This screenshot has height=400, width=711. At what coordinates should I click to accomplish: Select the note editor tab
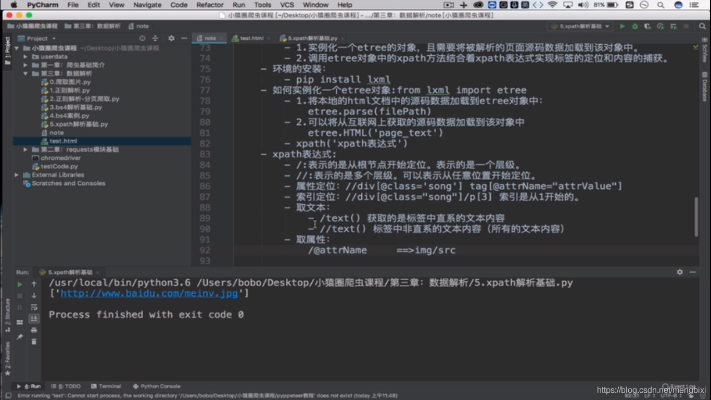(x=209, y=39)
